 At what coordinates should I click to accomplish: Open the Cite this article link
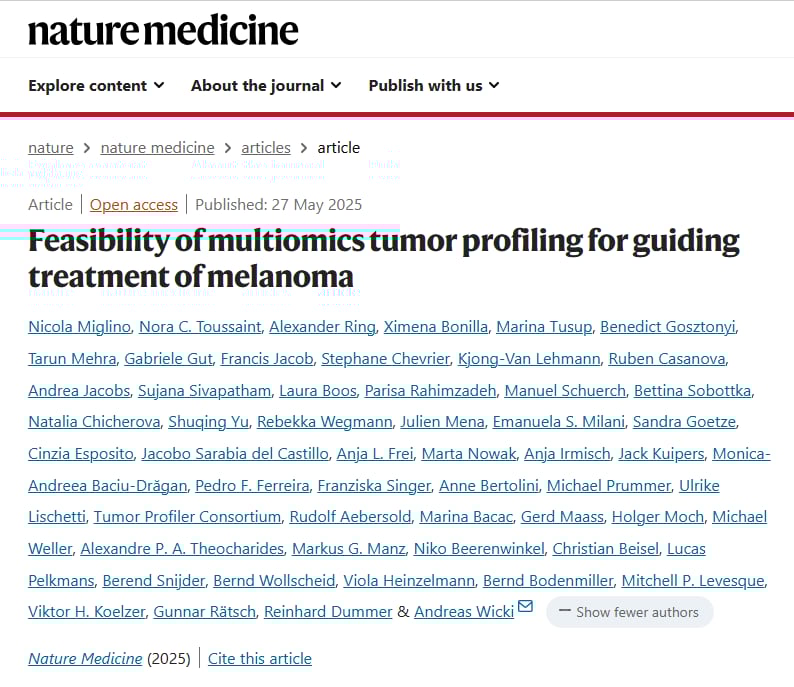click(x=260, y=658)
